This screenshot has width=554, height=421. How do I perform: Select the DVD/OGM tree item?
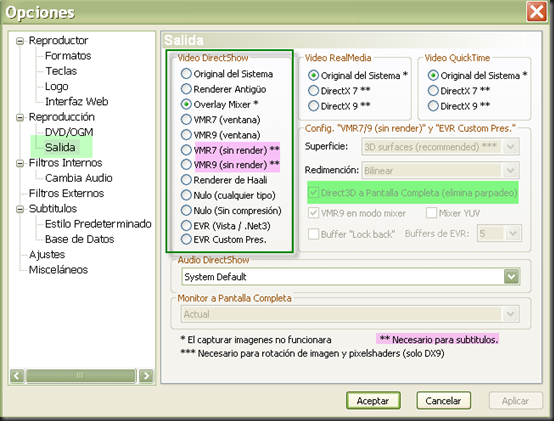[69, 132]
